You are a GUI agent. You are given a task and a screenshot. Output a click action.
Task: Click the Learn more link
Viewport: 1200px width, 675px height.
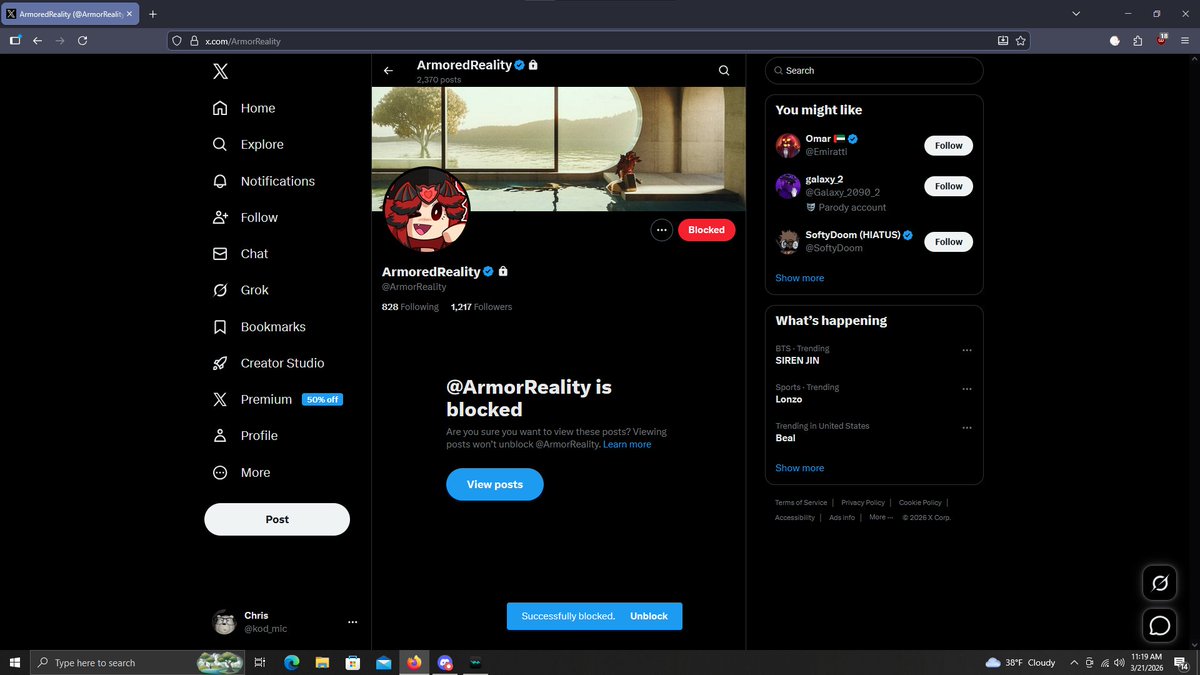tap(627, 444)
